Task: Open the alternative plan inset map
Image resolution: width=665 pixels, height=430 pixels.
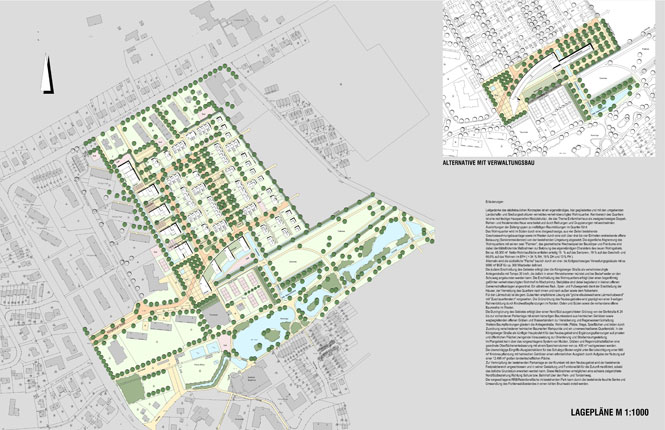Action: click(549, 78)
